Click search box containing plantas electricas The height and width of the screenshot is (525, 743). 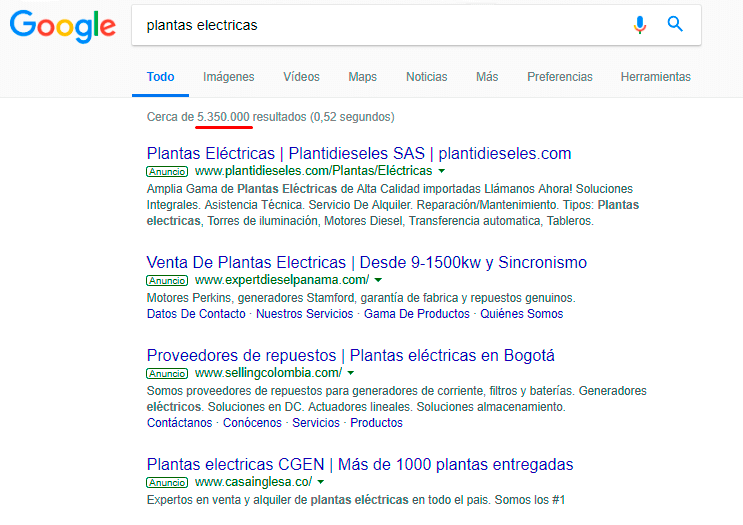pyautogui.click(x=379, y=25)
